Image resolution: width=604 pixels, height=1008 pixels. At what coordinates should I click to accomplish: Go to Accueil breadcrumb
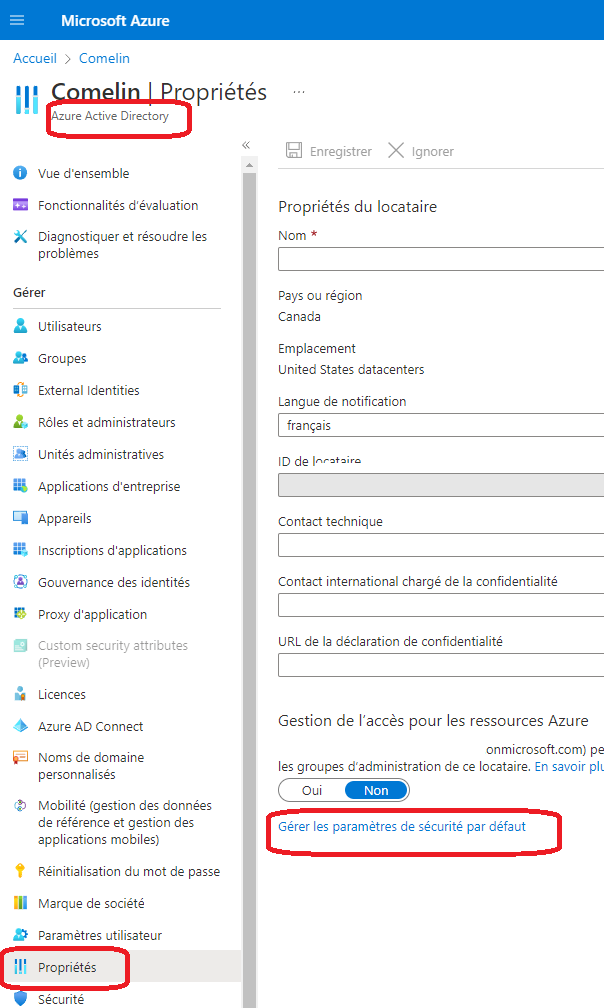point(35,58)
